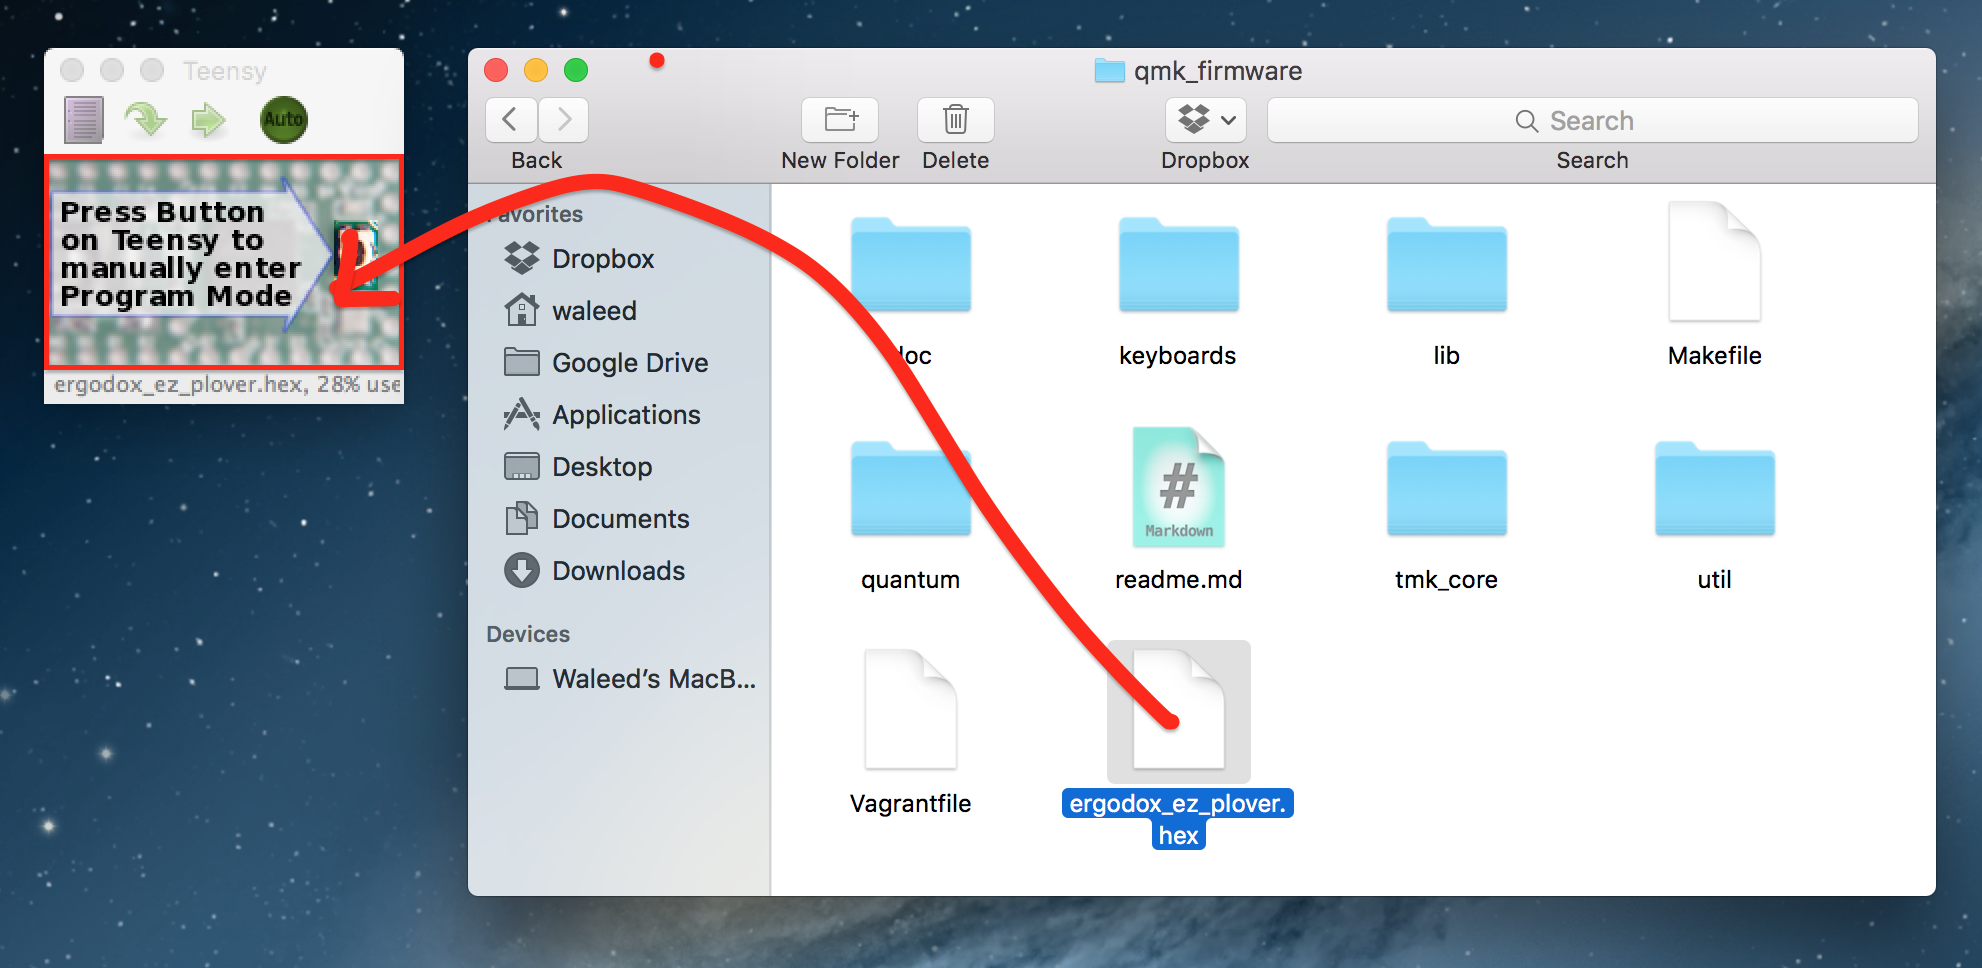Minimize the Finder window with yellow button
Image resolution: width=1982 pixels, height=968 pixels.
(x=536, y=70)
